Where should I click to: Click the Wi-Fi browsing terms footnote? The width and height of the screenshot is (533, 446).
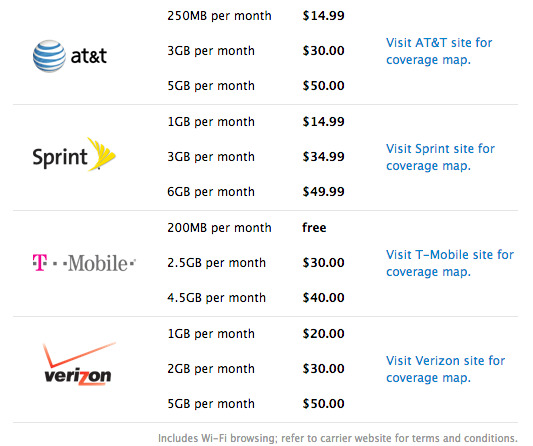pyautogui.click(x=338, y=438)
